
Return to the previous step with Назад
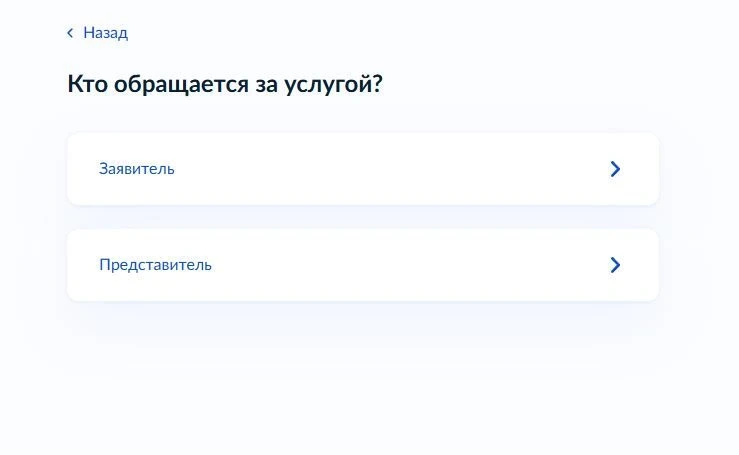[x=105, y=33]
